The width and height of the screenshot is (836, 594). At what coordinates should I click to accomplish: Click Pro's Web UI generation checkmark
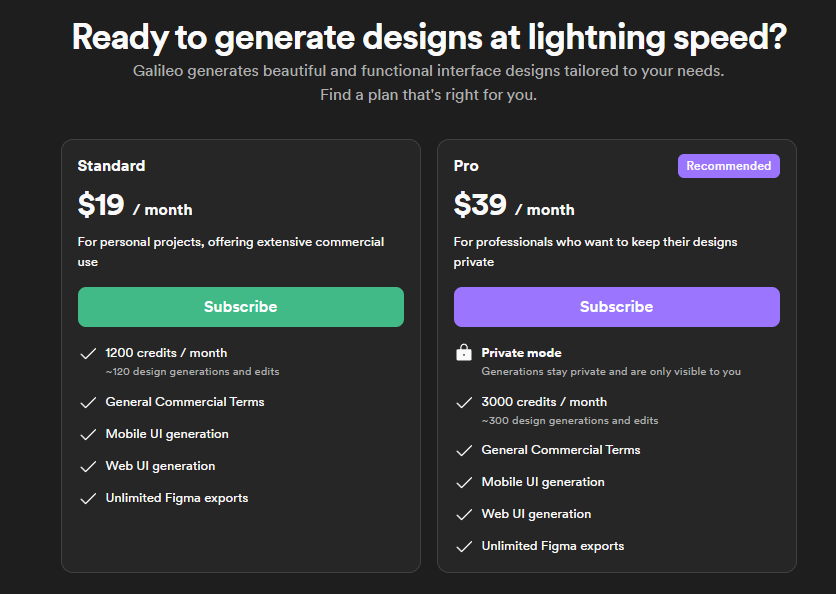463,514
